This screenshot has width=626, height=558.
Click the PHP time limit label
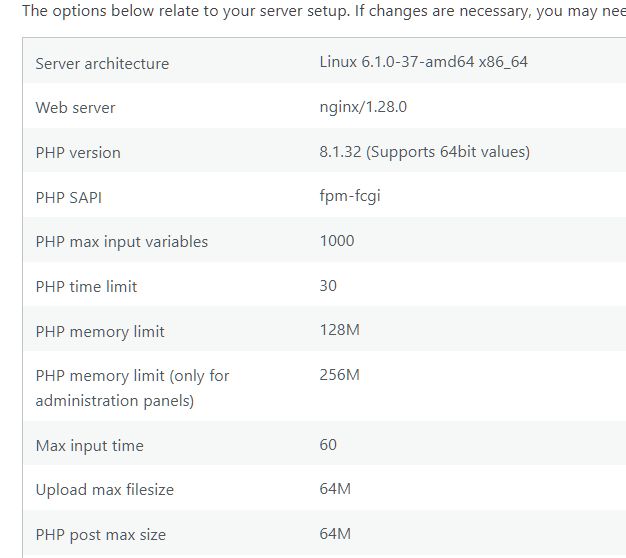click(86, 287)
